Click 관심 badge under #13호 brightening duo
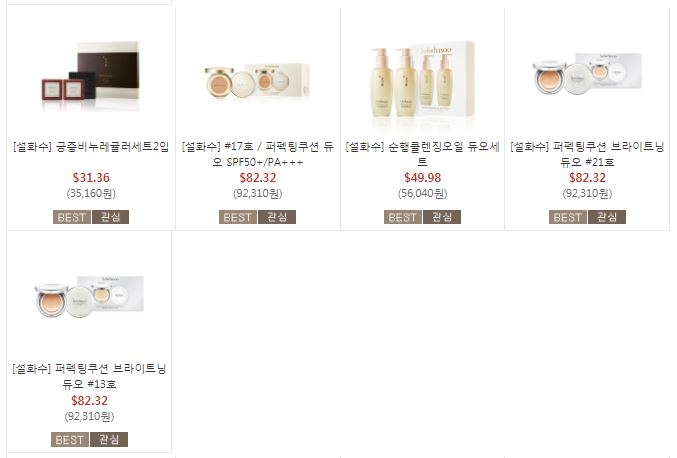 point(109,439)
